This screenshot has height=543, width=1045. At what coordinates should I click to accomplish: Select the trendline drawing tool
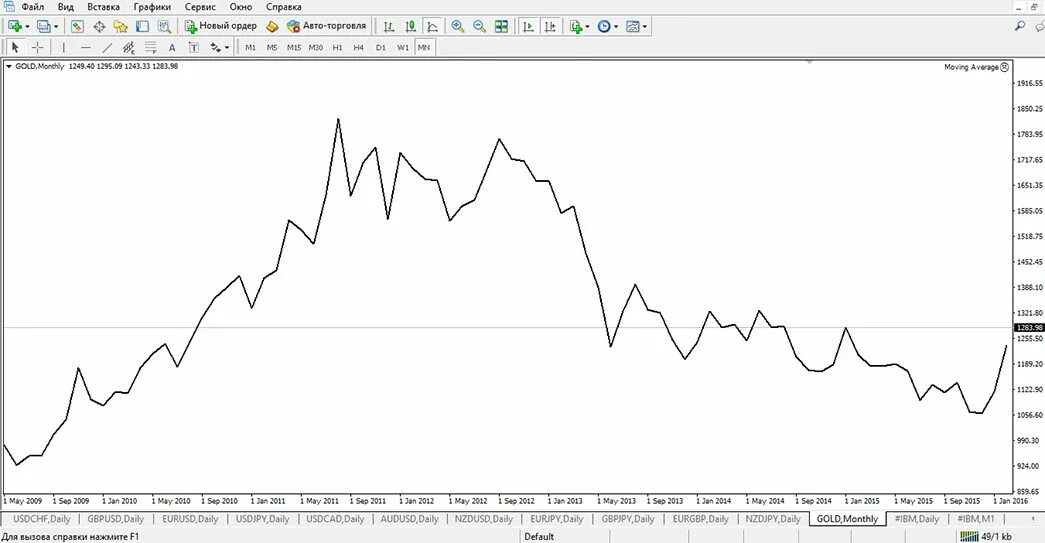107,47
